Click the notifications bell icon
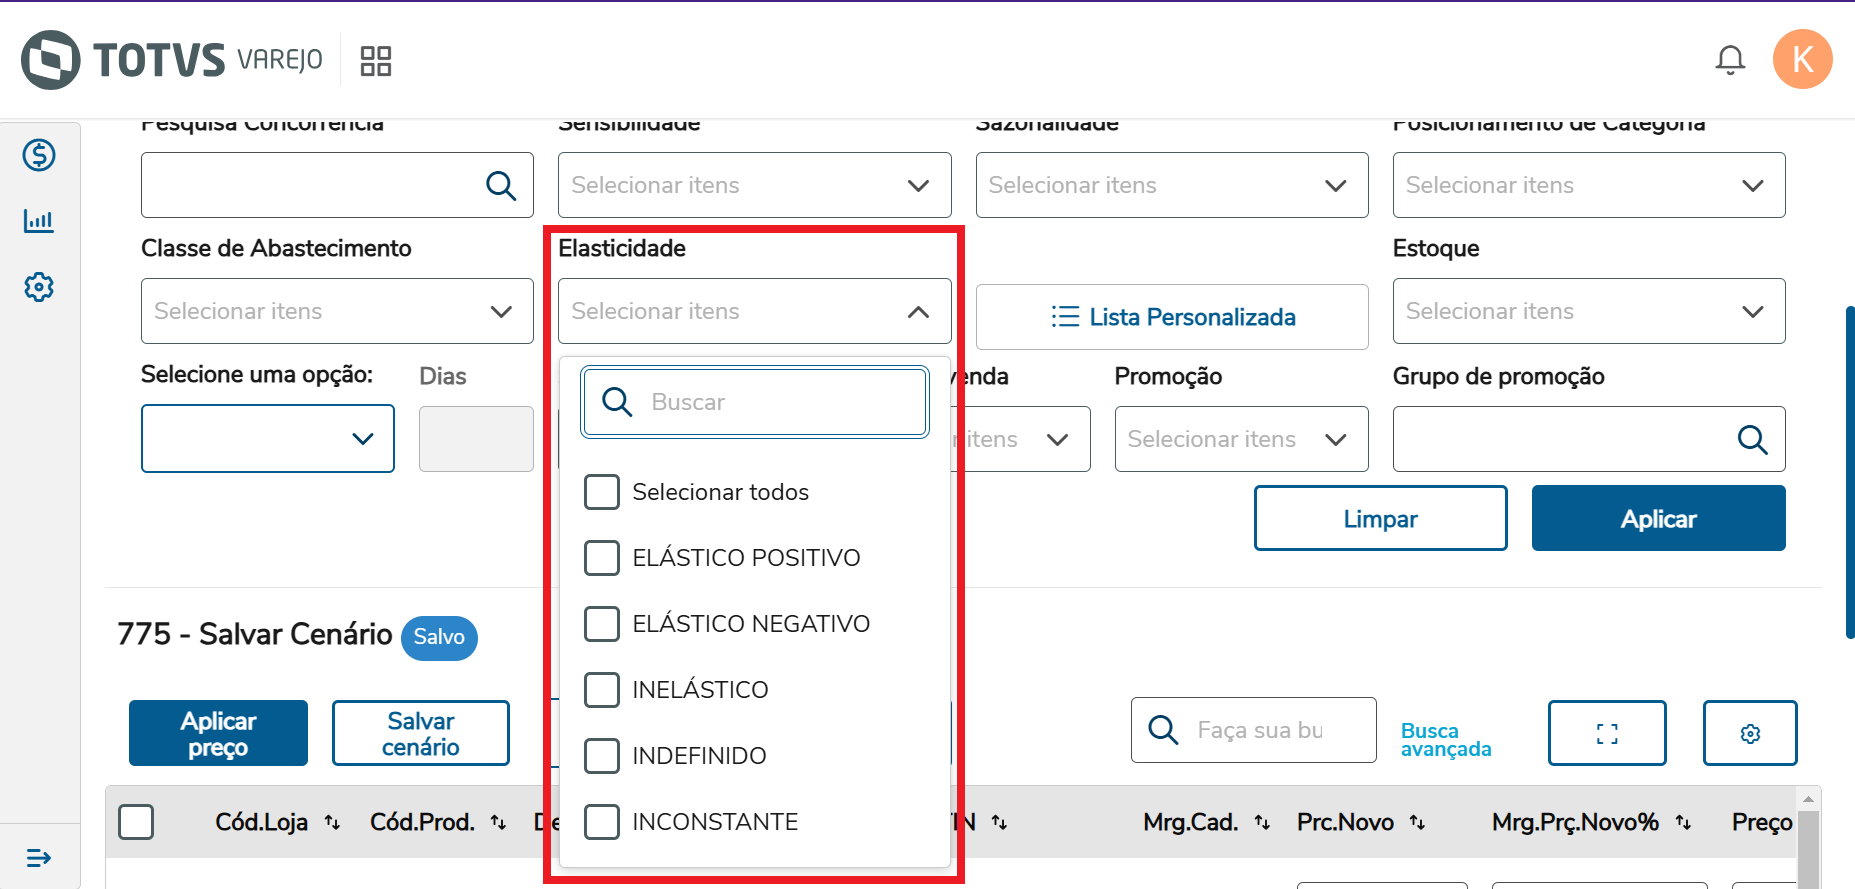 click(x=1730, y=60)
